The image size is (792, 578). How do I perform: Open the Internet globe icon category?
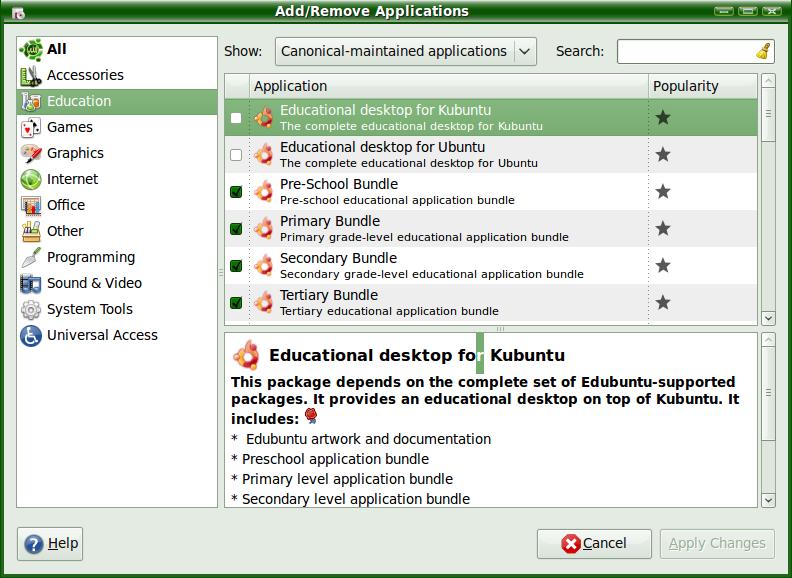[31, 179]
